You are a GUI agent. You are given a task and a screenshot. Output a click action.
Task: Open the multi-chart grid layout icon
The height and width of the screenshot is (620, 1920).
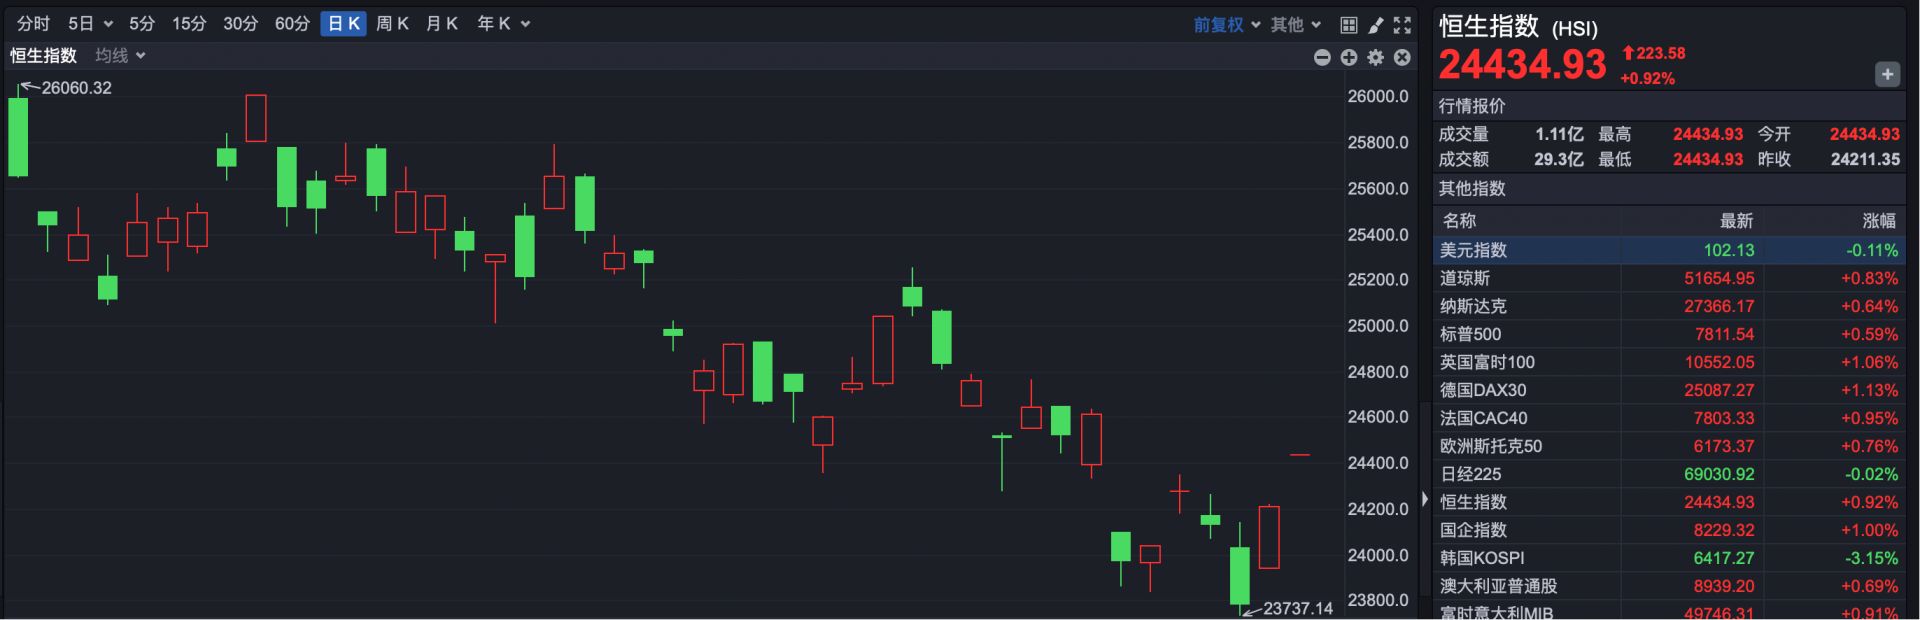pos(1349,25)
